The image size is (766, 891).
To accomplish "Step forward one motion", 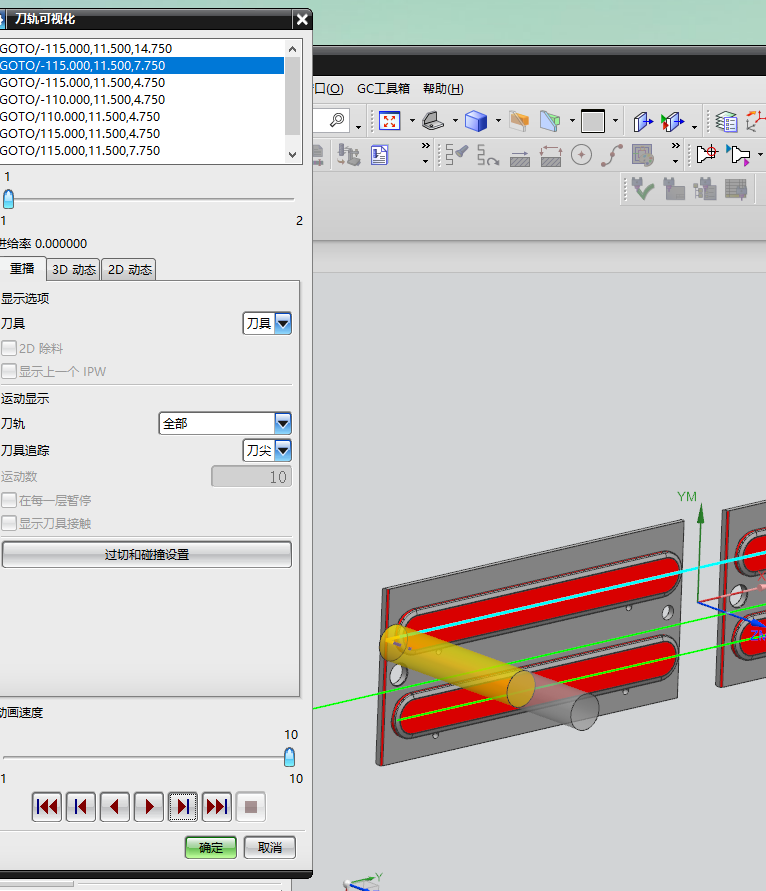I will point(183,806).
